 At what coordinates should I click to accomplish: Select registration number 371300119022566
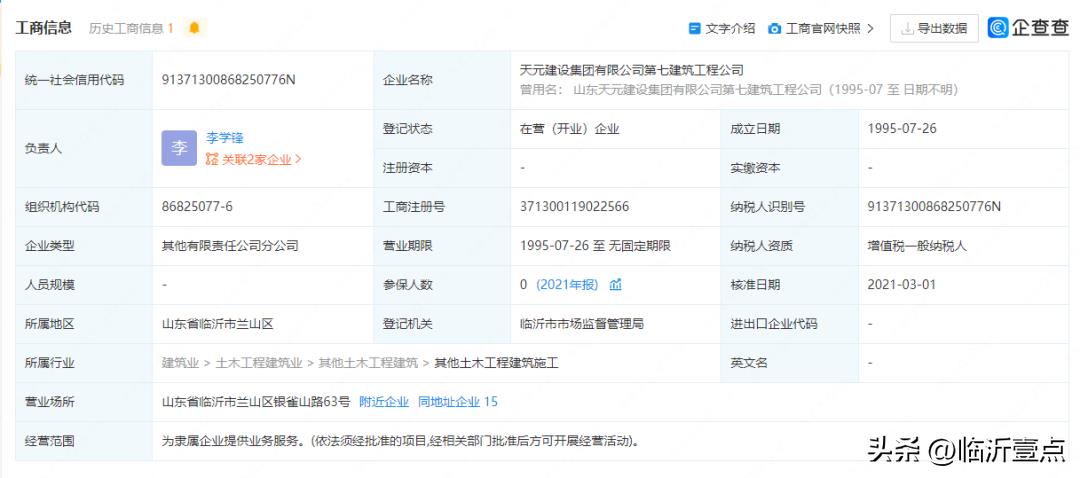coord(574,207)
